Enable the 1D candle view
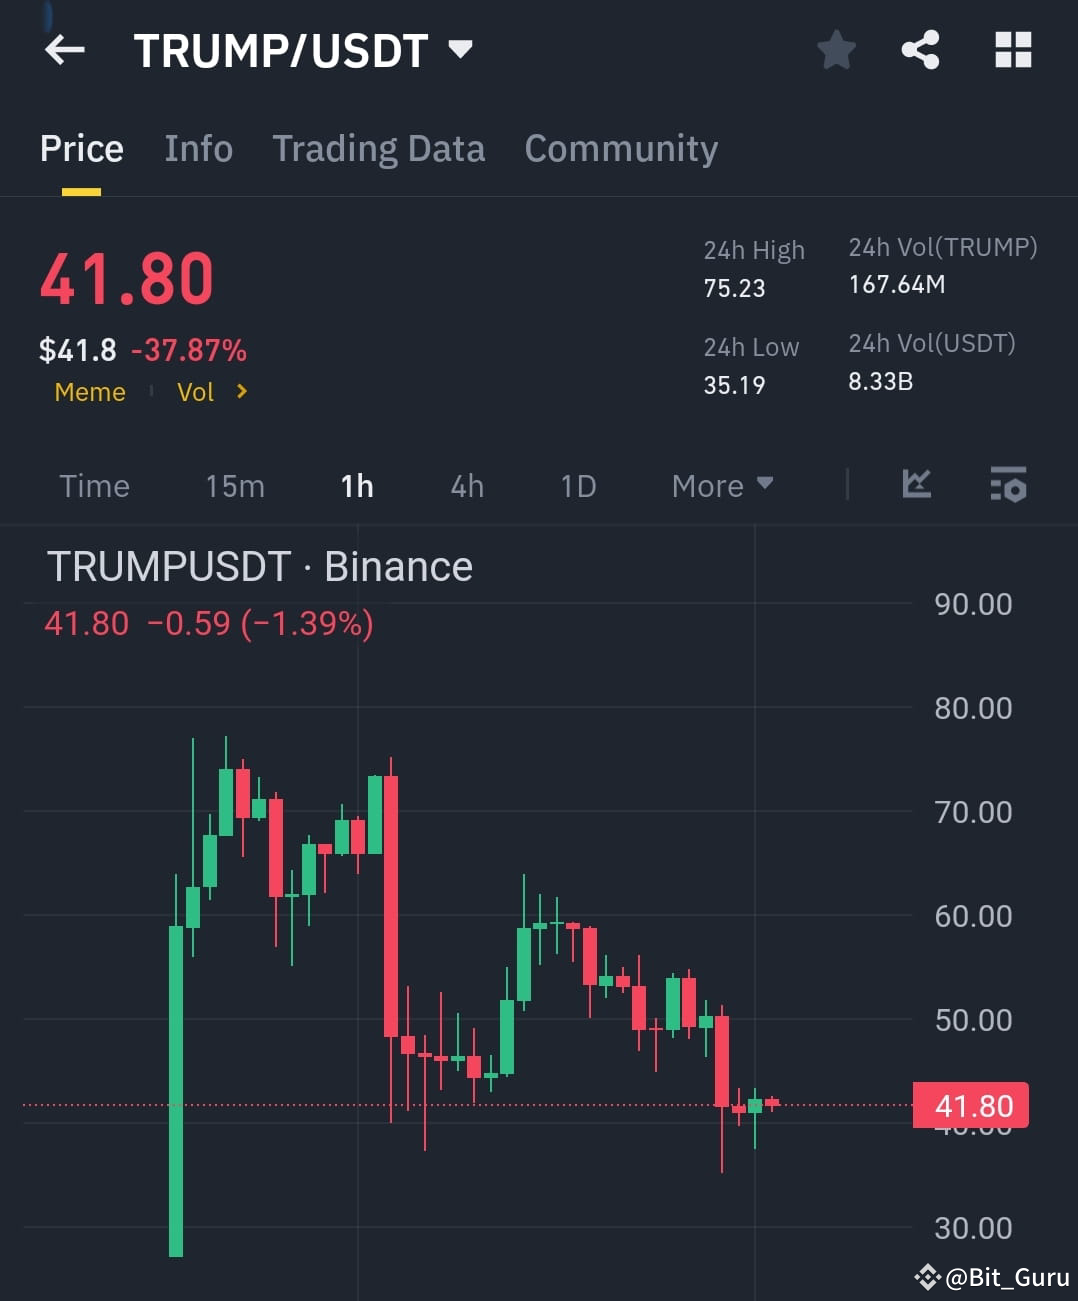The image size is (1078, 1301). pos(577,485)
